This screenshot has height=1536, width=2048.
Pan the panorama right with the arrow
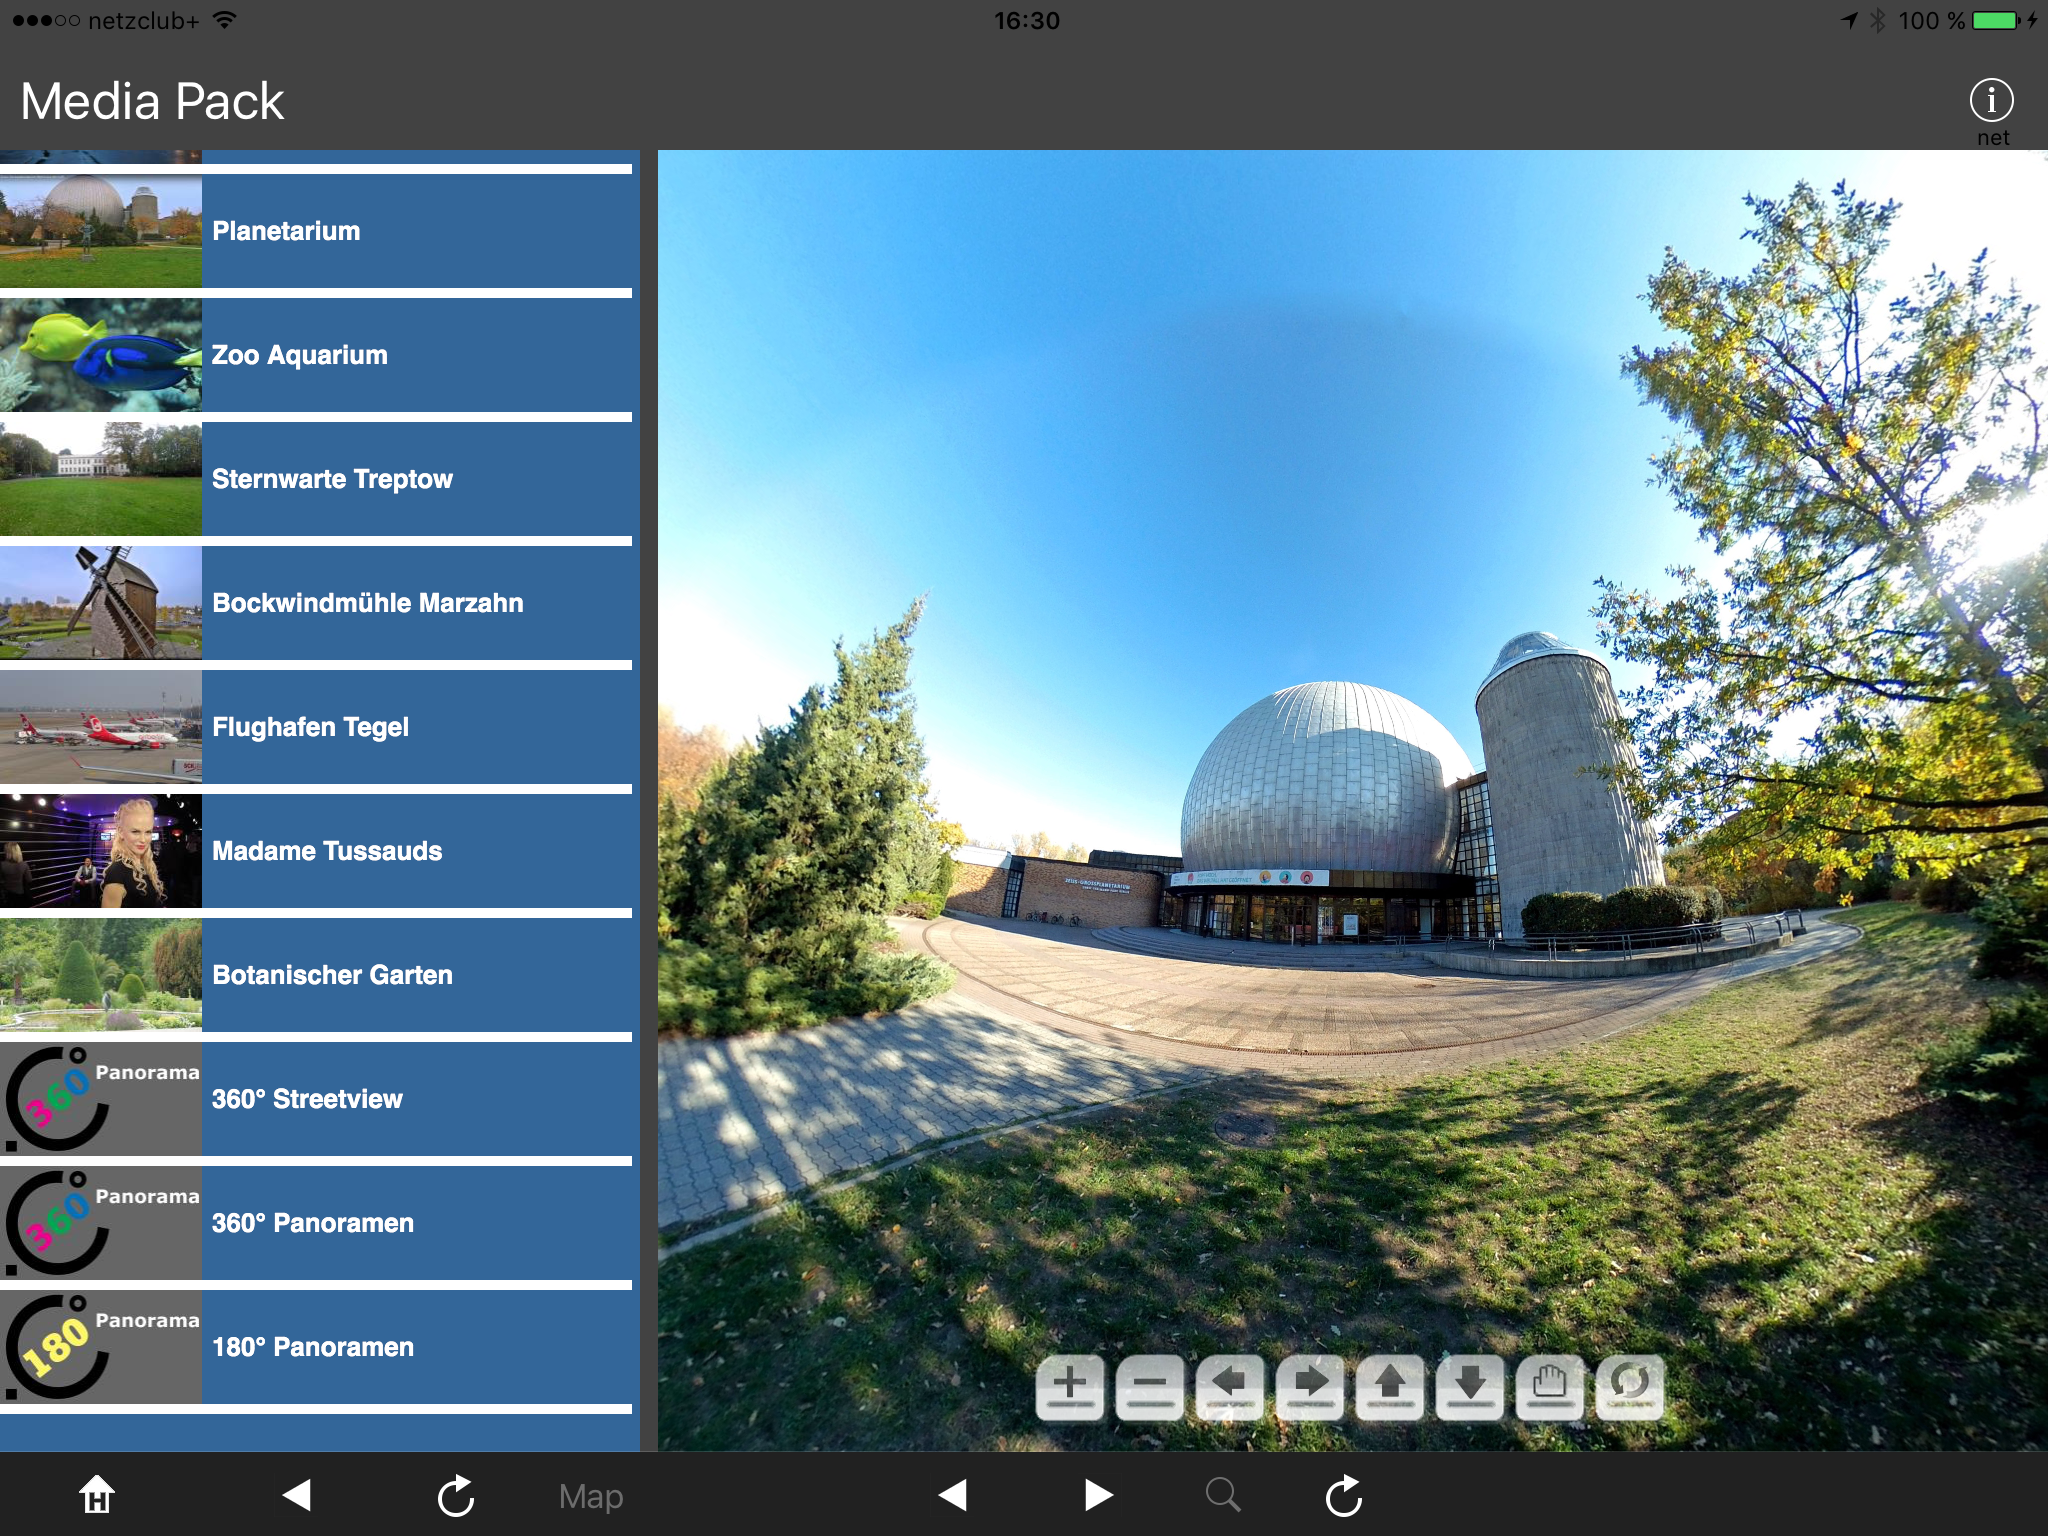(x=1310, y=1387)
